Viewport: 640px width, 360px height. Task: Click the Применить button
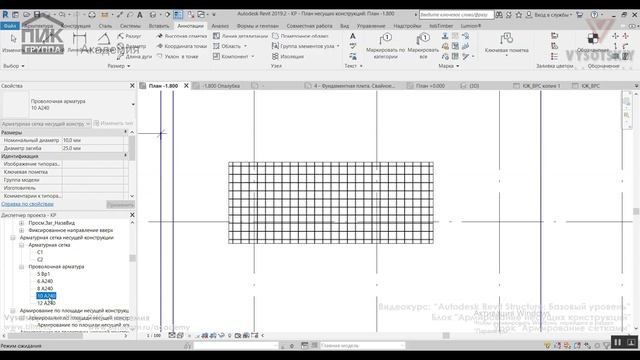pos(120,204)
